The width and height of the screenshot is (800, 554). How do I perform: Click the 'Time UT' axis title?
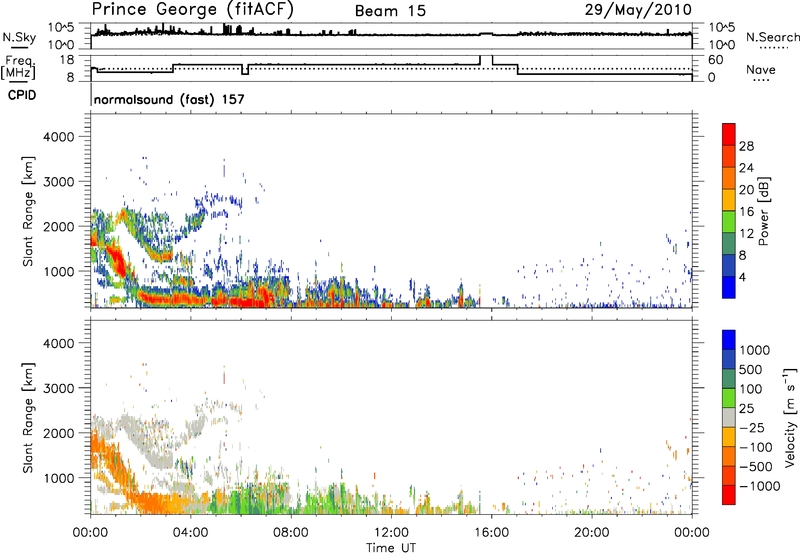click(x=391, y=547)
